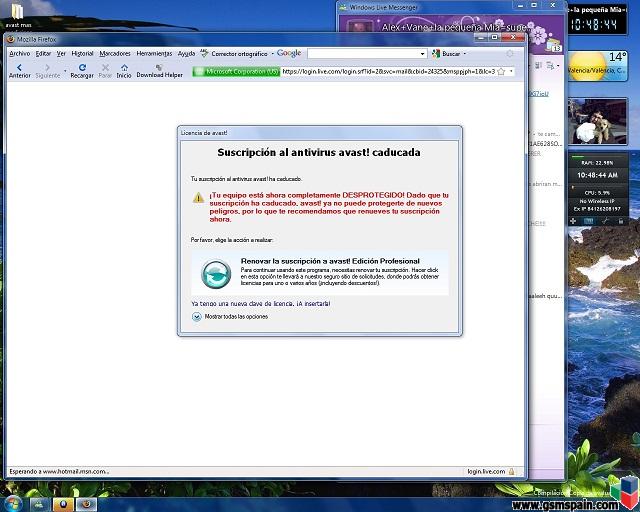
Task: Open the Buscar button dropdown arrow
Action: click(464, 53)
